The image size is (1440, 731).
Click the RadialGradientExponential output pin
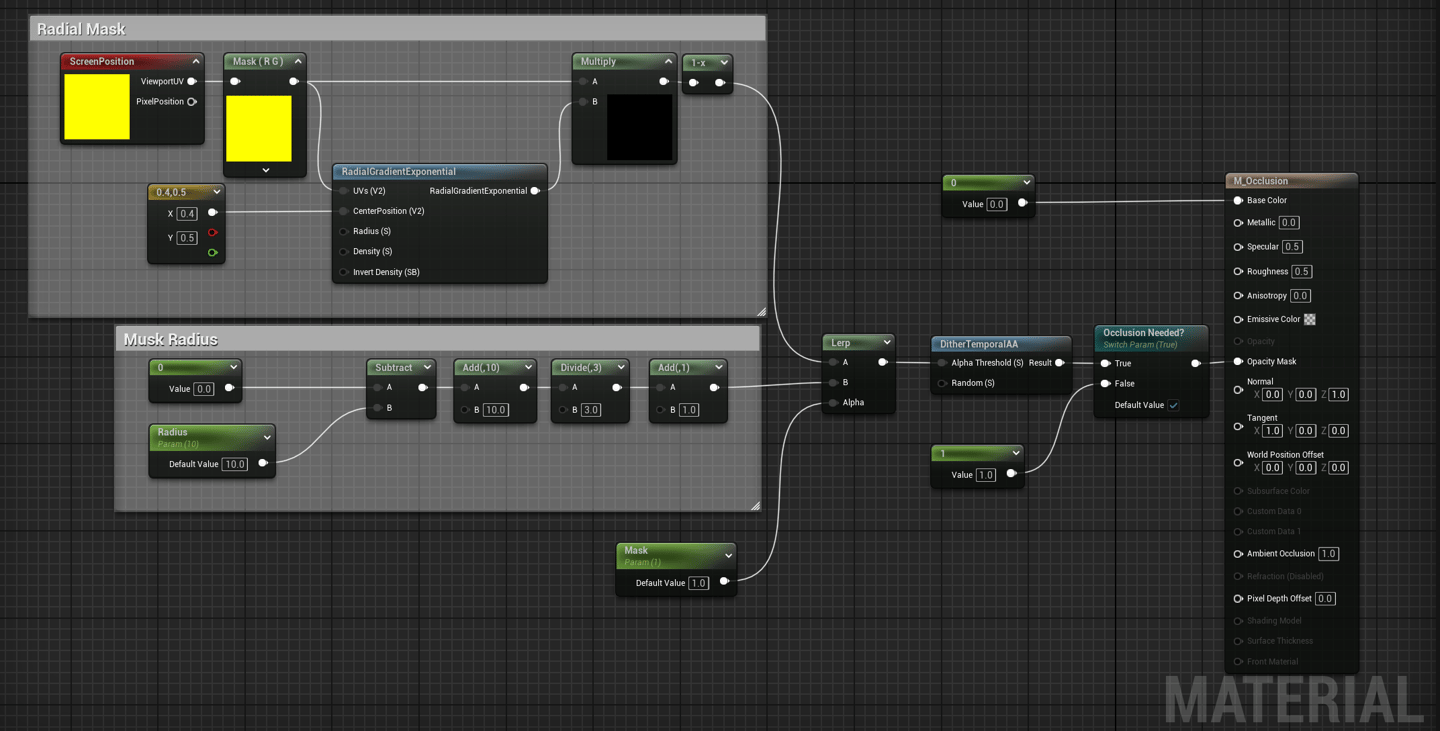[535, 190]
